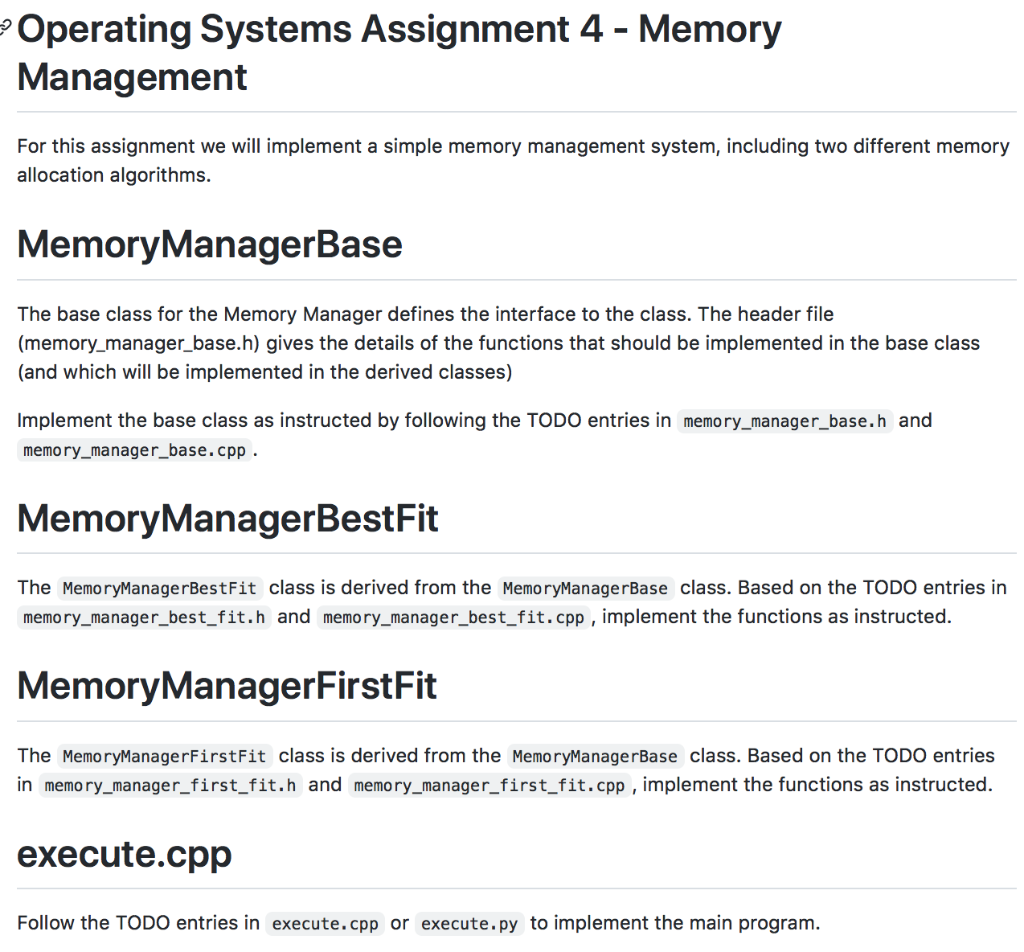The image size is (1024, 952).
Task: Click the memory_manager_first_fit.h code snippet
Action: 170,785
